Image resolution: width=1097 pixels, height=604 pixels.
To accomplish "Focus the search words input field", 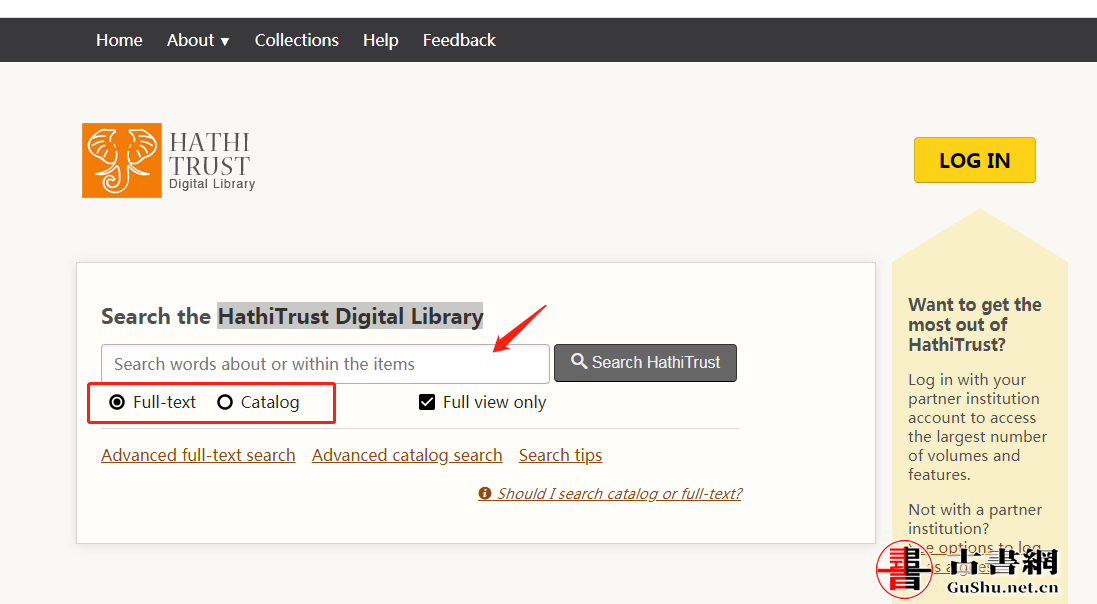I will (x=325, y=364).
